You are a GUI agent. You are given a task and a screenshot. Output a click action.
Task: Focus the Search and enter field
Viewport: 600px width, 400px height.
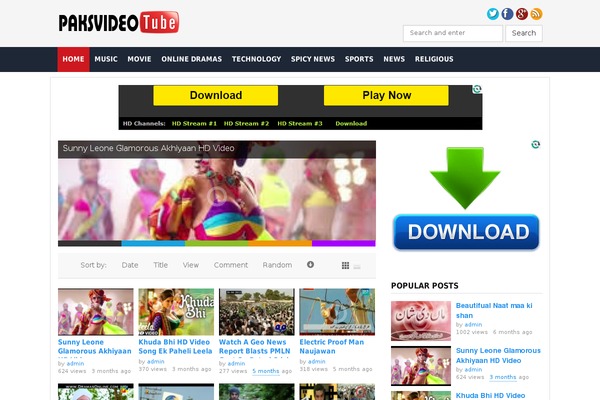(x=453, y=33)
